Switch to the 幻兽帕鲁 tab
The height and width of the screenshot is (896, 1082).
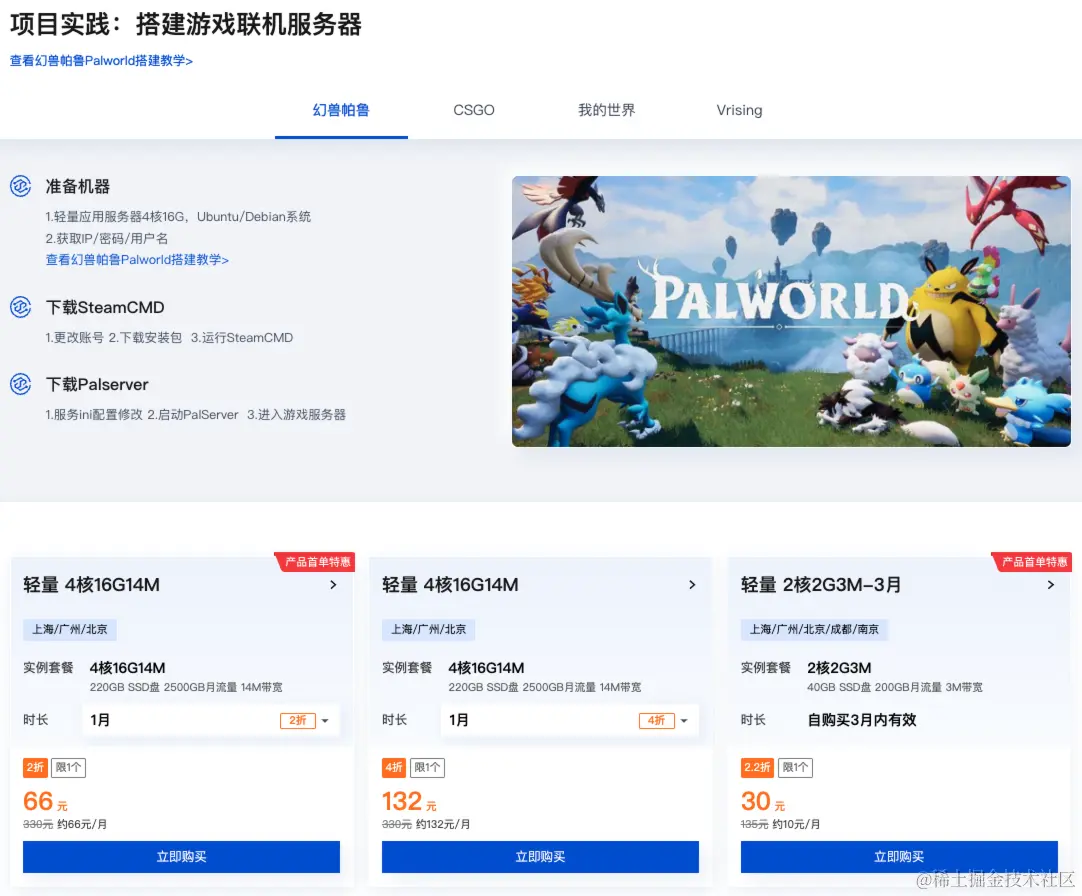tap(341, 110)
